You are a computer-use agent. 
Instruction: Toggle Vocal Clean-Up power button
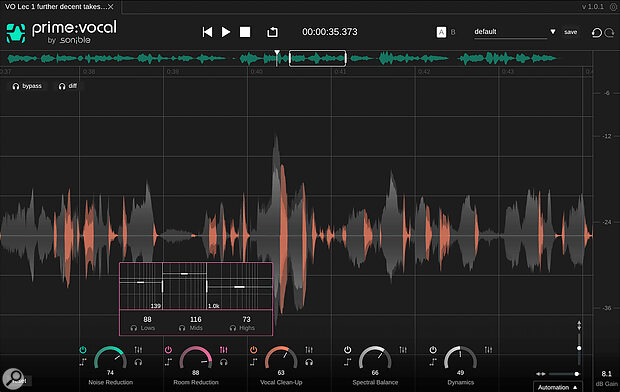pyautogui.click(x=253, y=350)
